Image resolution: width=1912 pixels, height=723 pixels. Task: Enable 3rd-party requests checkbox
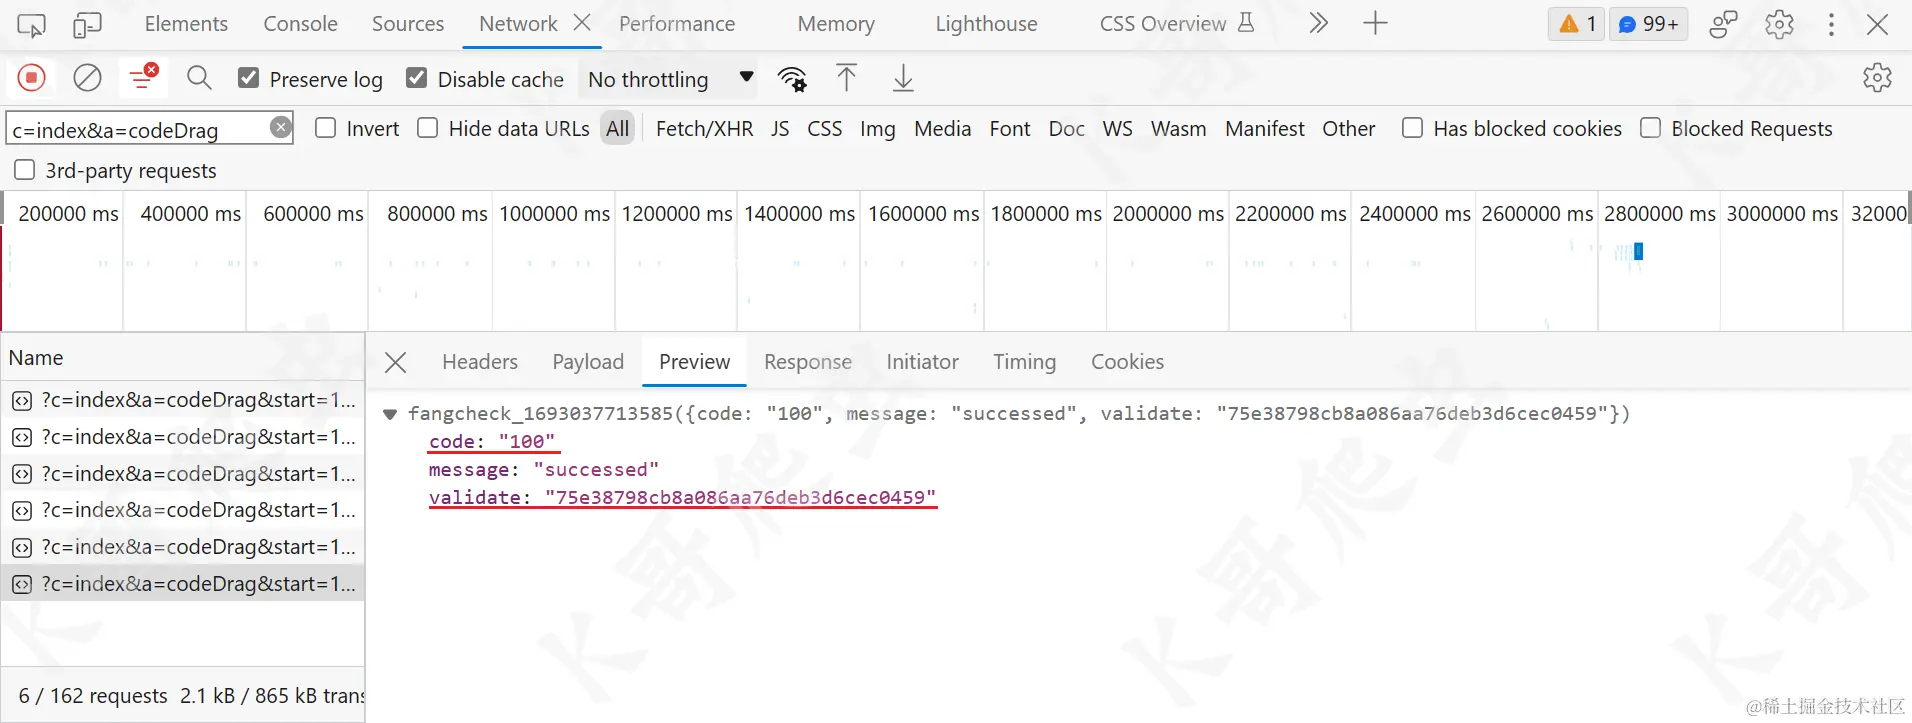[x=24, y=170]
